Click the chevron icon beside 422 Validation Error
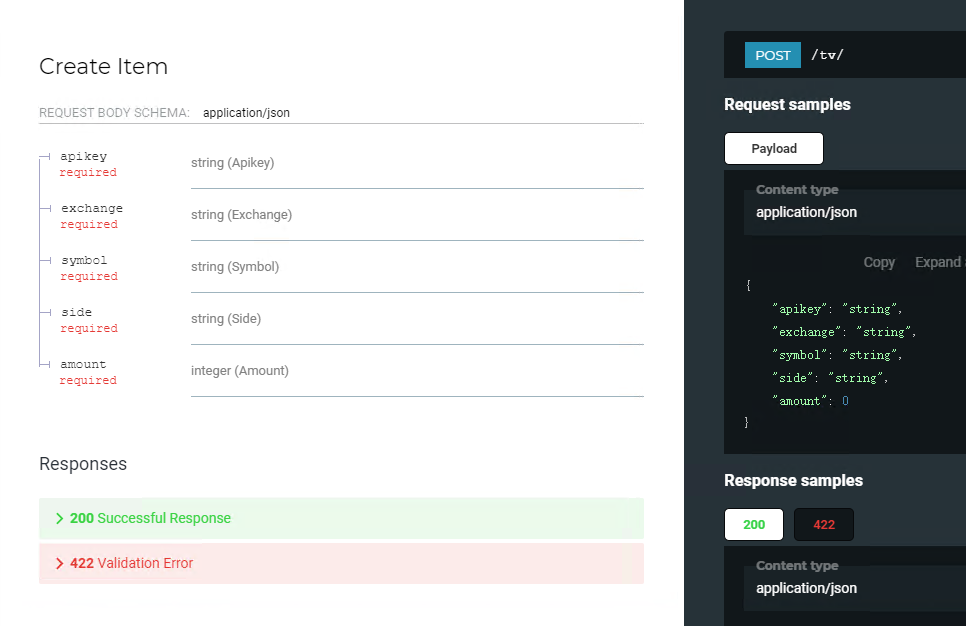This screenshot has width=966, height=626. click(59, 563)
